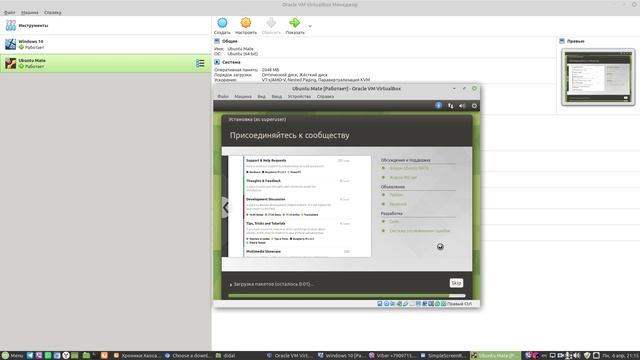This screenshot has height=360, width=640.
Task: Open the Facebook link in the installer
Action: pos(398,204)
